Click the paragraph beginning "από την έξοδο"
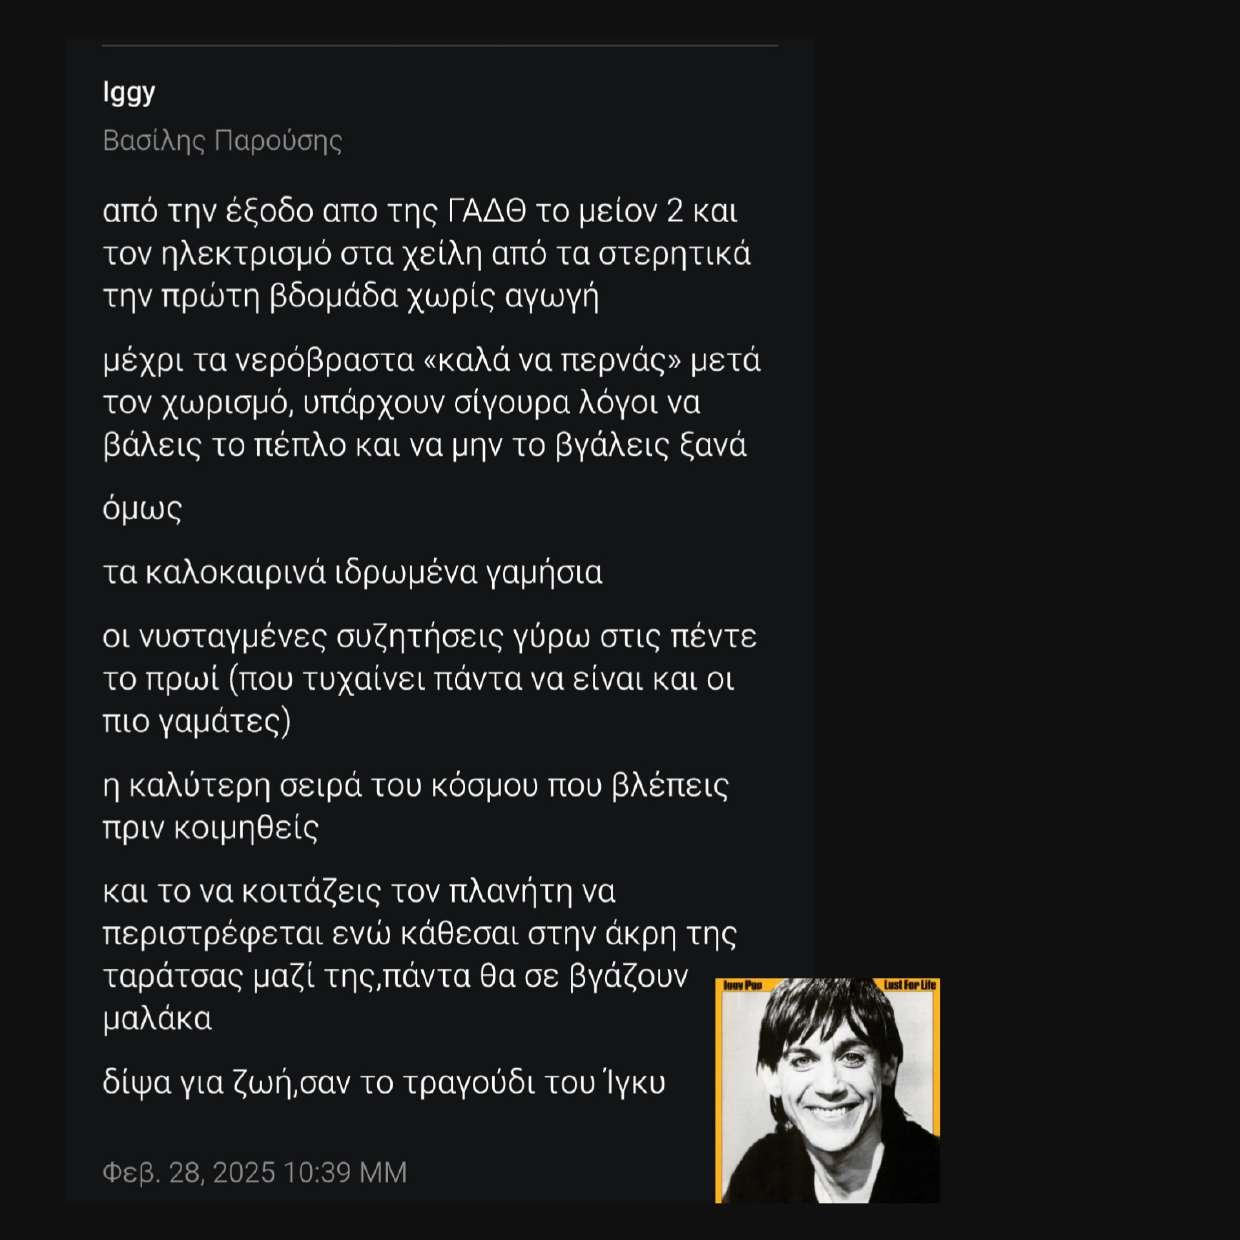 (427, 254)
